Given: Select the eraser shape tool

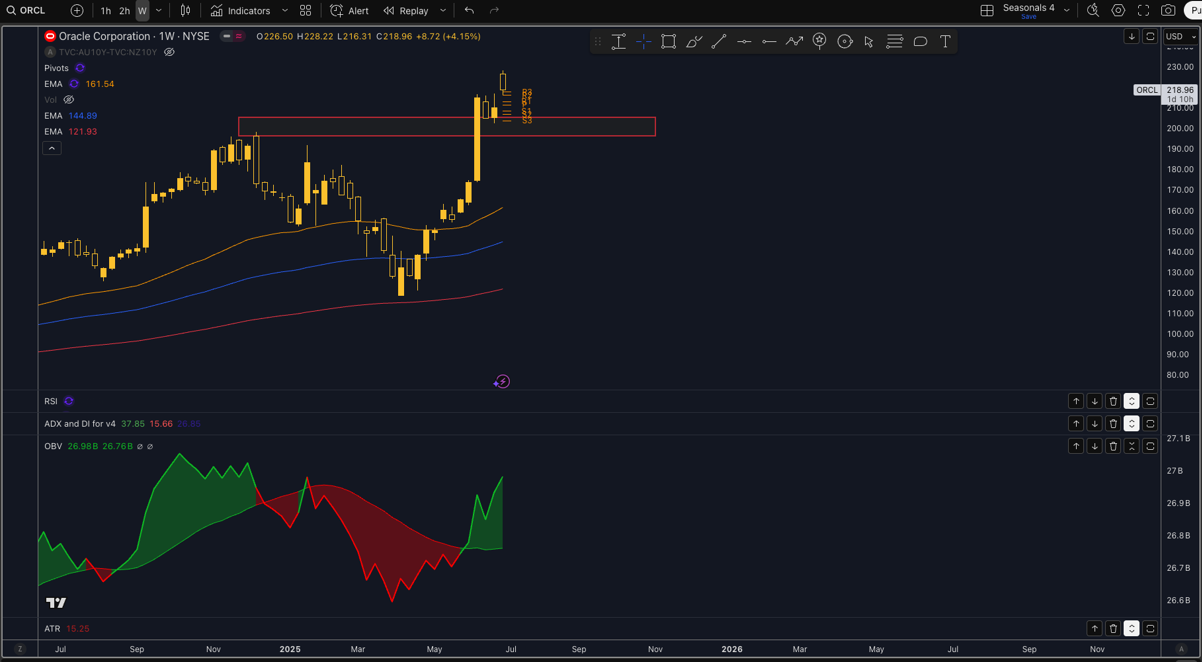Looking at the screenshot, I should point(920,41).
